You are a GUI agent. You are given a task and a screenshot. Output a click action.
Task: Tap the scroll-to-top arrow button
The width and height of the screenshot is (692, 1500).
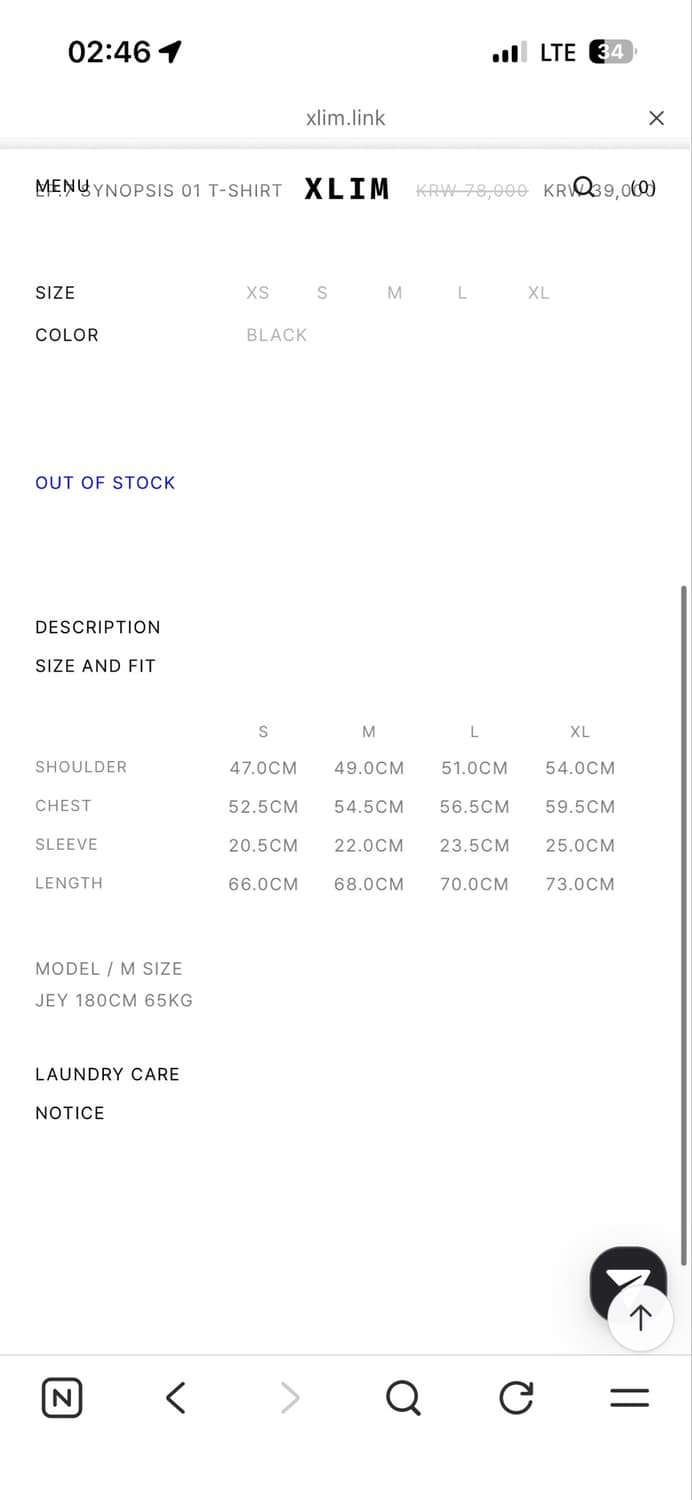641,1318
